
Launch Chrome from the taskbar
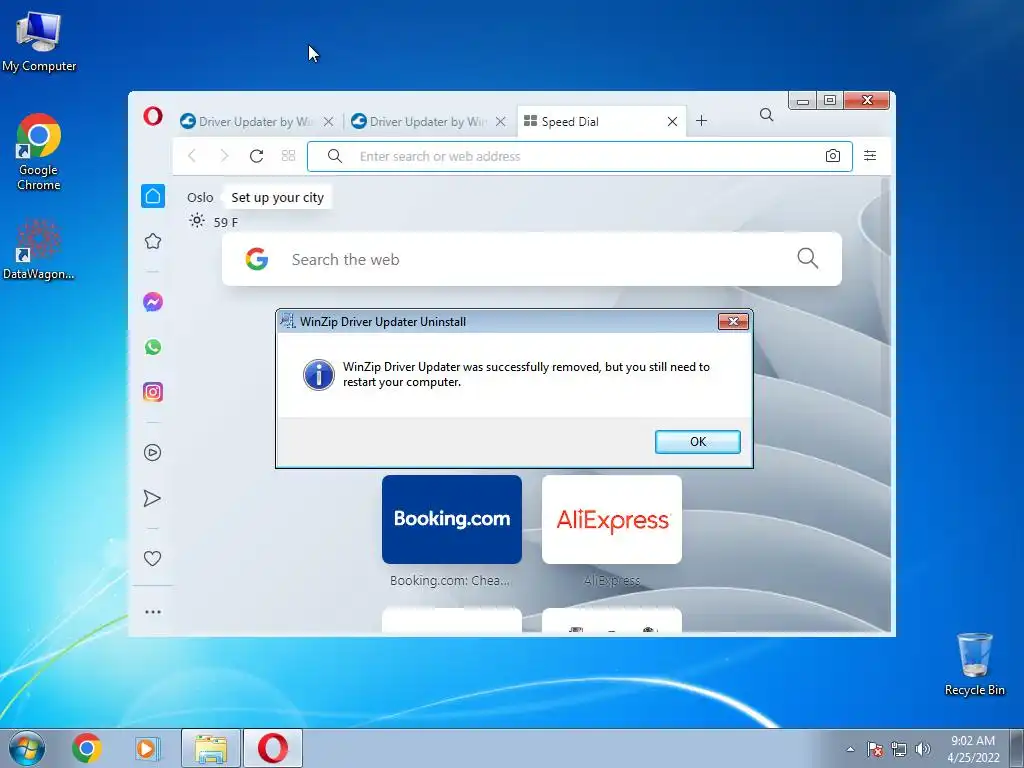(x=87, y=748)
